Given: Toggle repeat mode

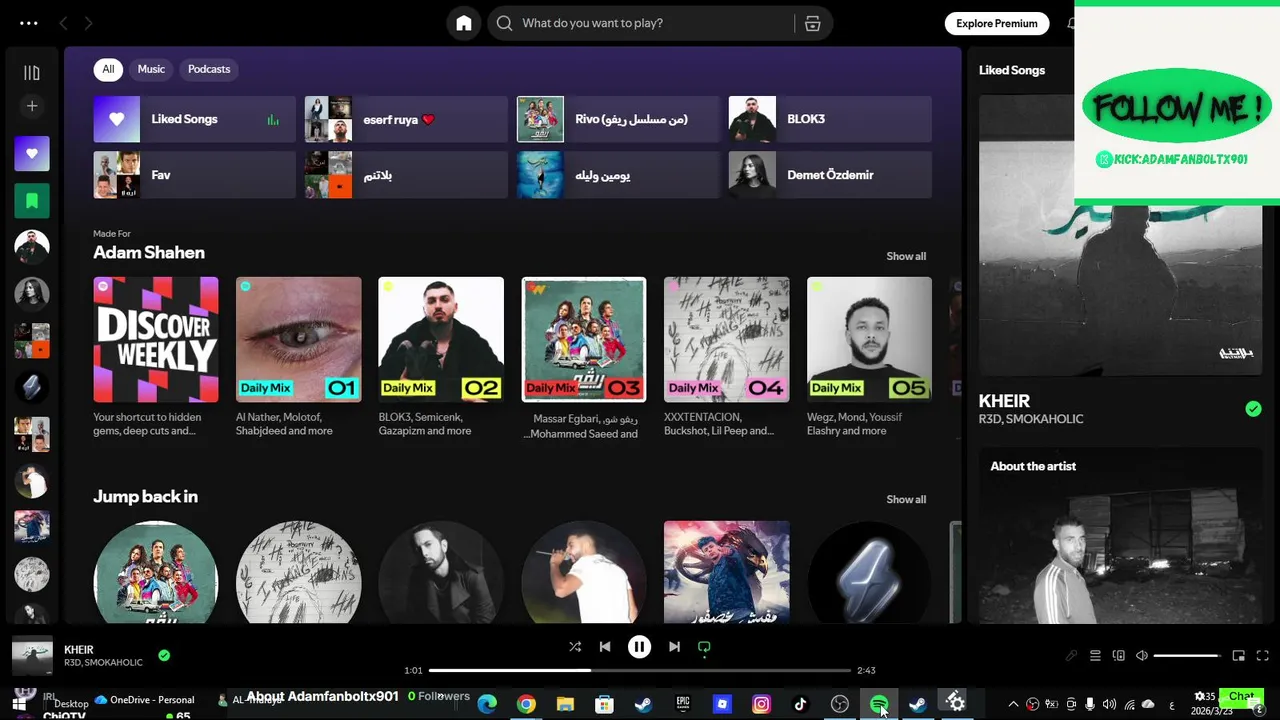Looking at the screenshot, I should coord(704,647).
